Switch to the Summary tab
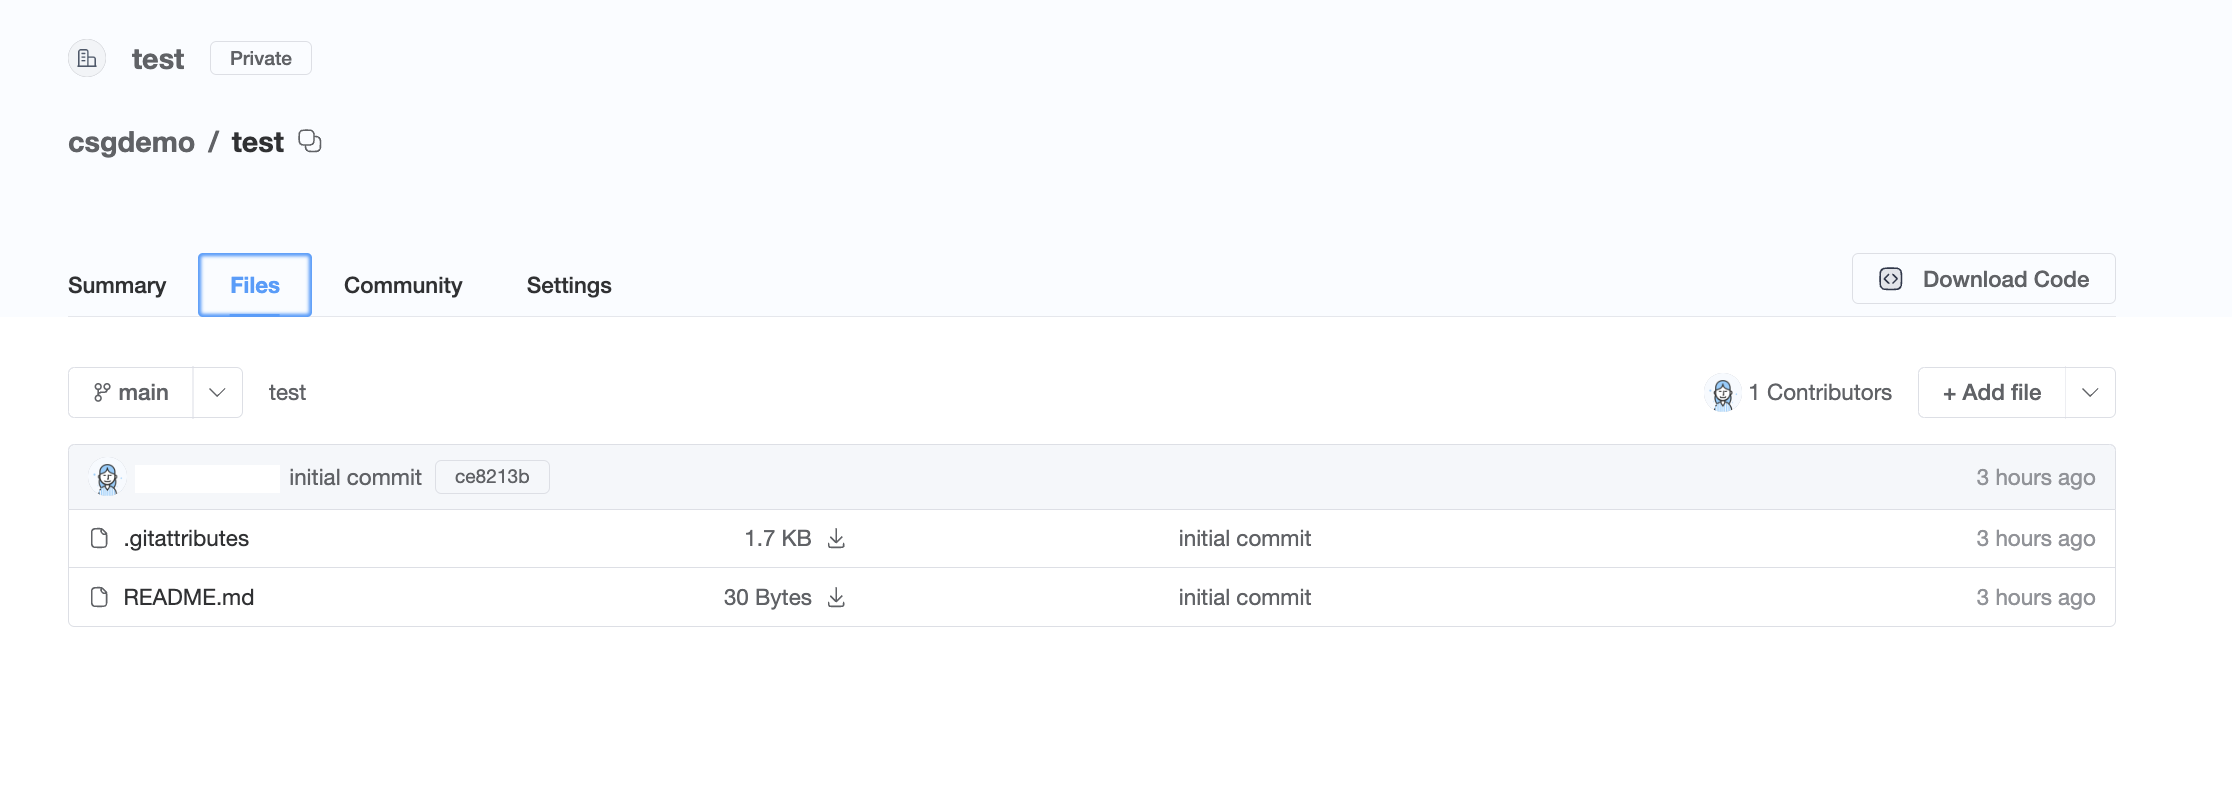This screenshot has height=792, width=2232. click(x=117, y=286)
